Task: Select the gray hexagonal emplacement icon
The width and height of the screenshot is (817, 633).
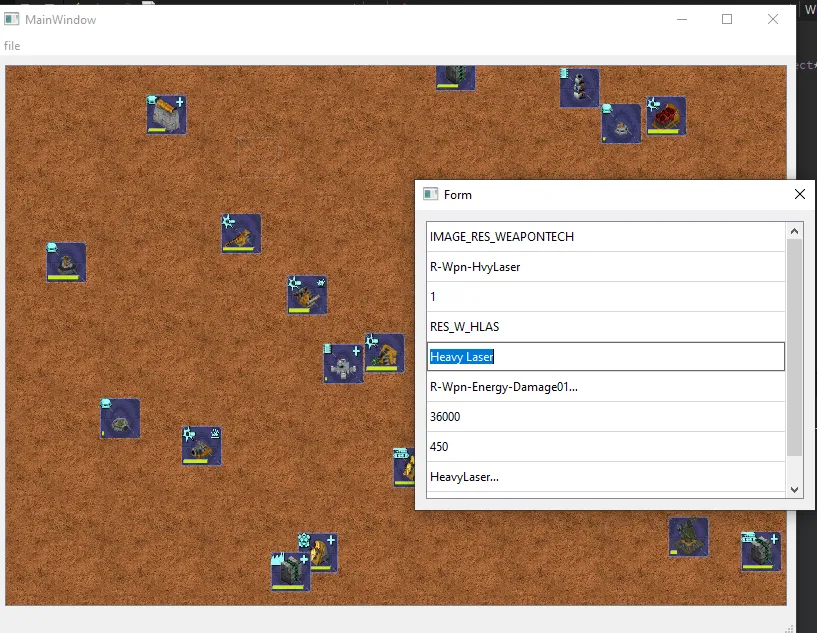Action: pos(120,418)
